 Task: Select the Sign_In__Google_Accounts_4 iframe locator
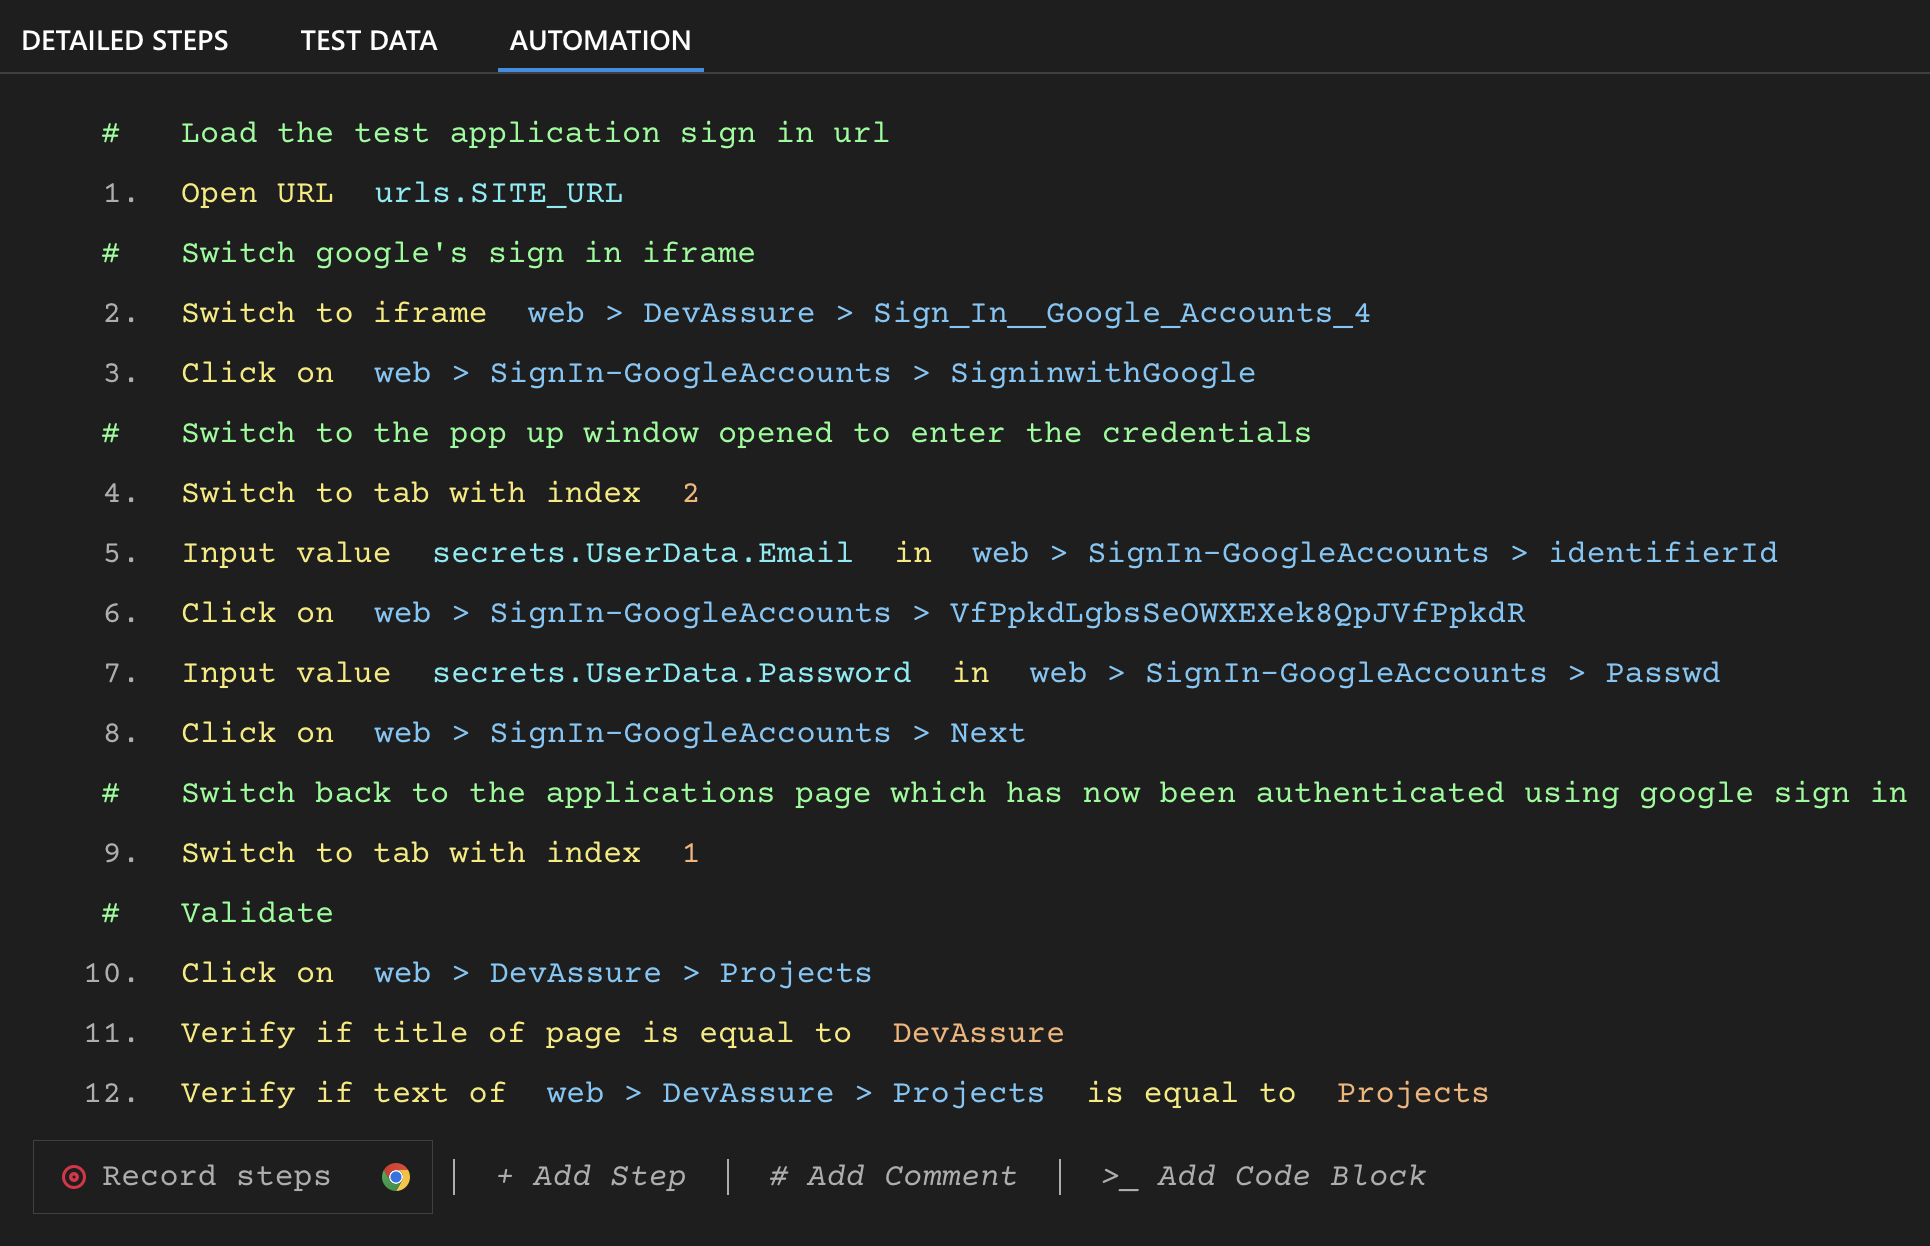click(1121, 312)
